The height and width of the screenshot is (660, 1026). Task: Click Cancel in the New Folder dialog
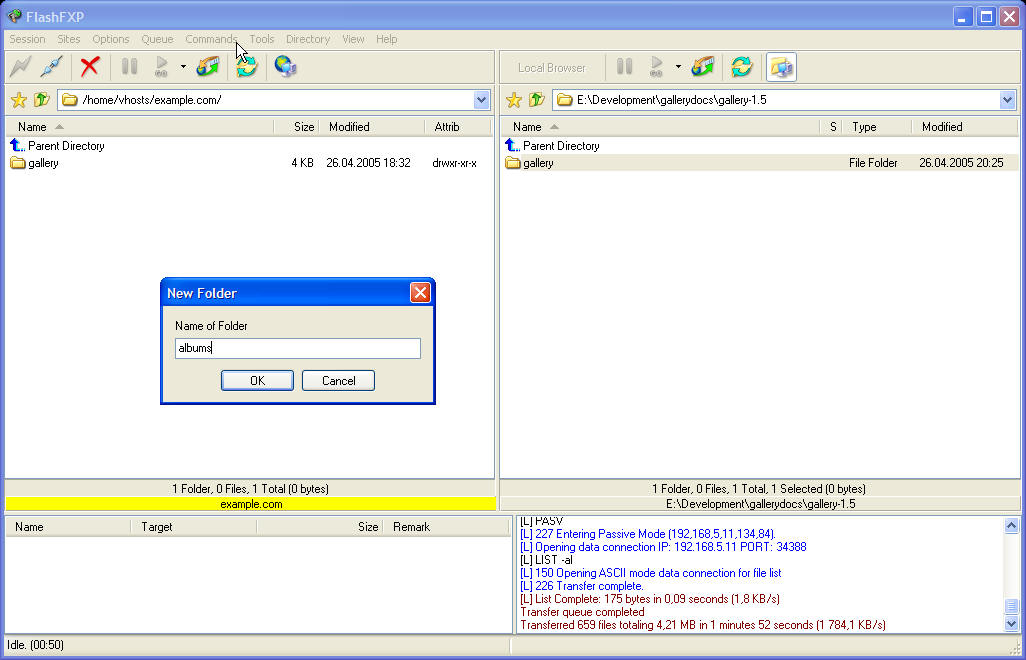pyautogui.click(x=338, y=380)
